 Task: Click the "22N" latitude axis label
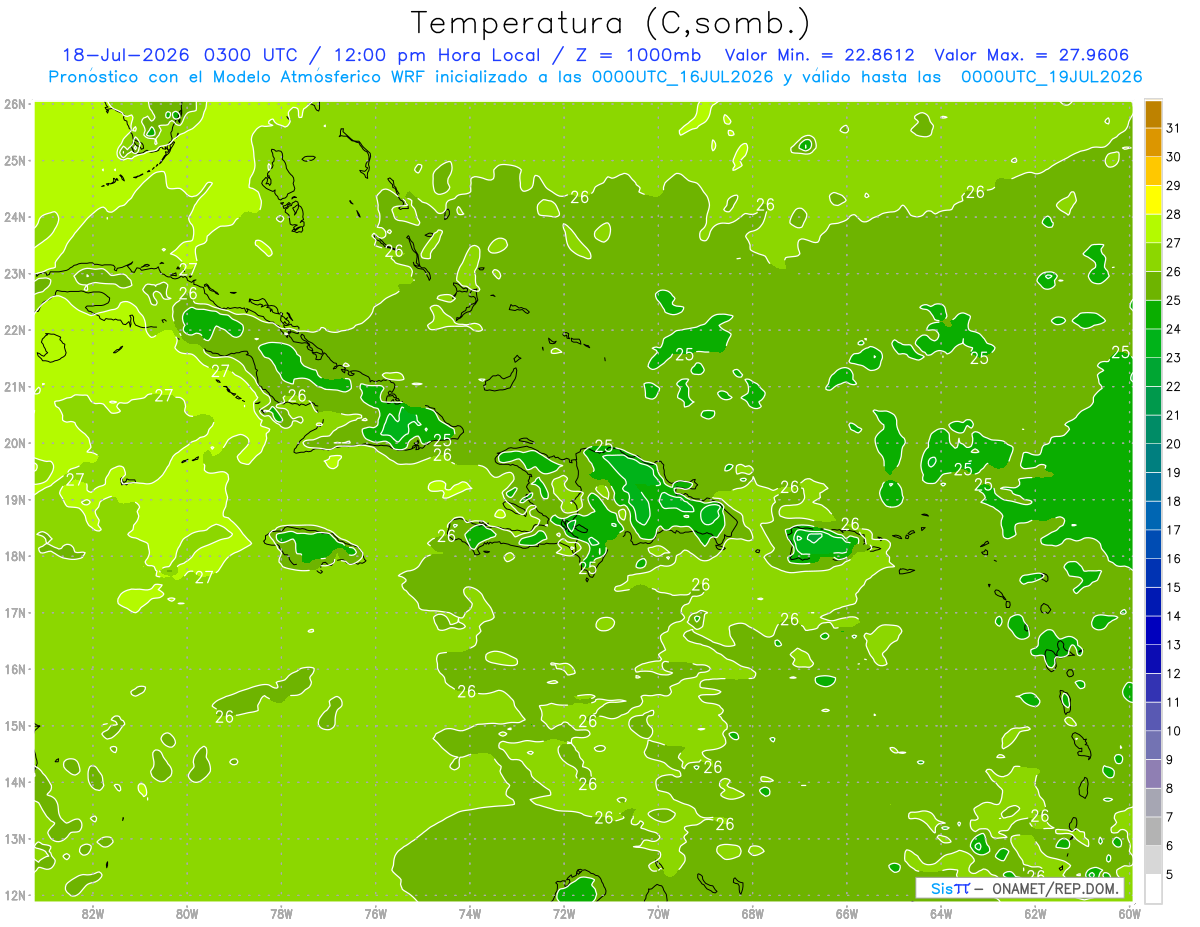pos(15,330)
